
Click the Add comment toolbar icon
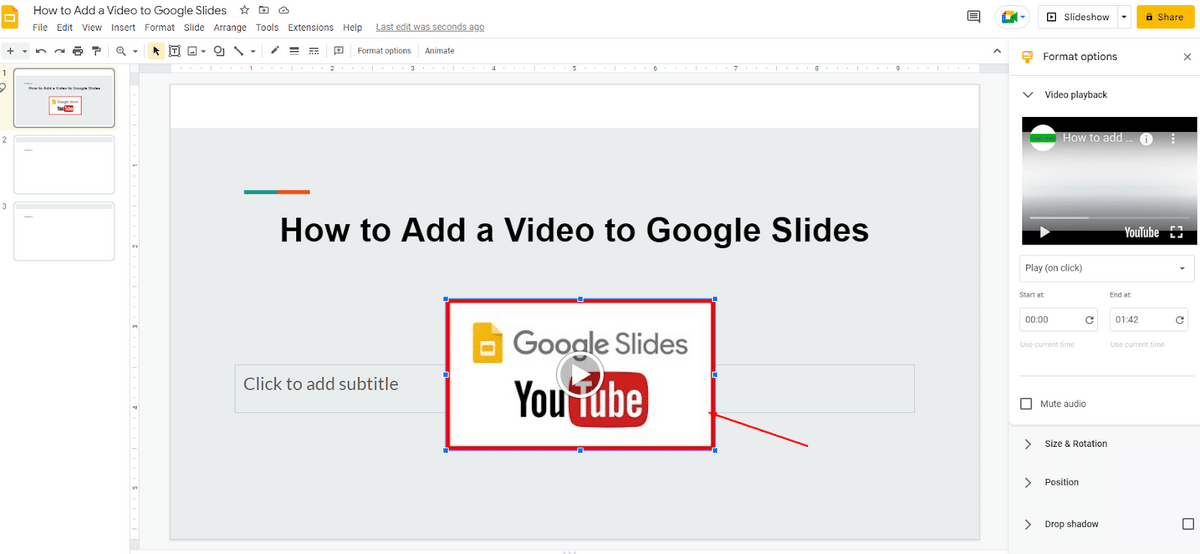(338, 51)
